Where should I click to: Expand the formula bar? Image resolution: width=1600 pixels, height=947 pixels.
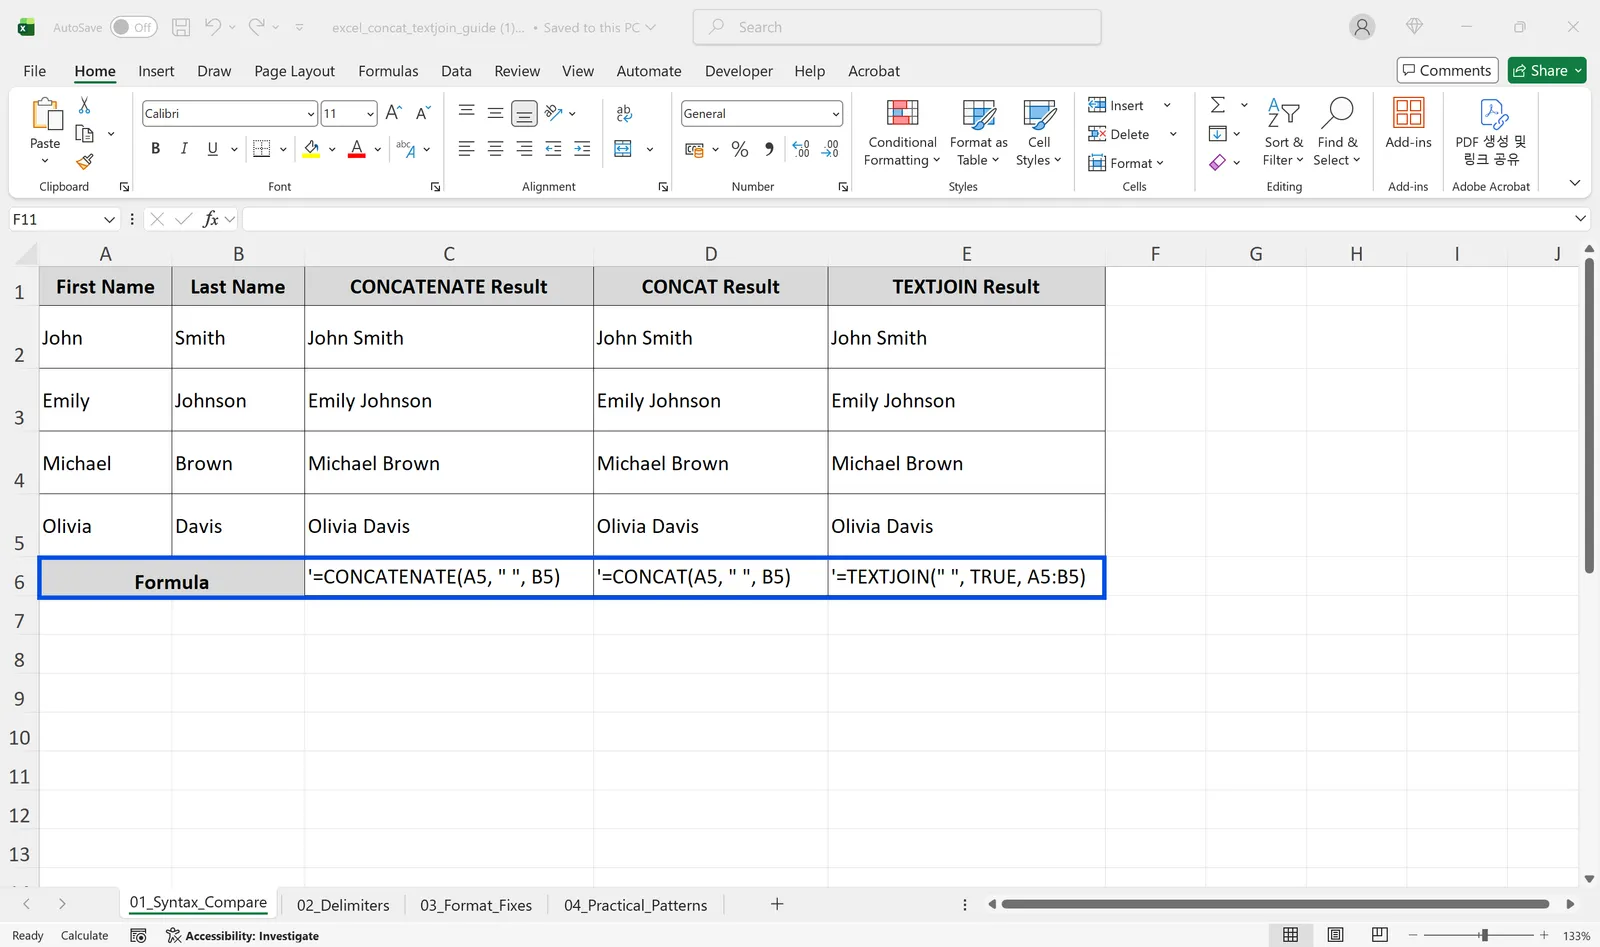1580,219
